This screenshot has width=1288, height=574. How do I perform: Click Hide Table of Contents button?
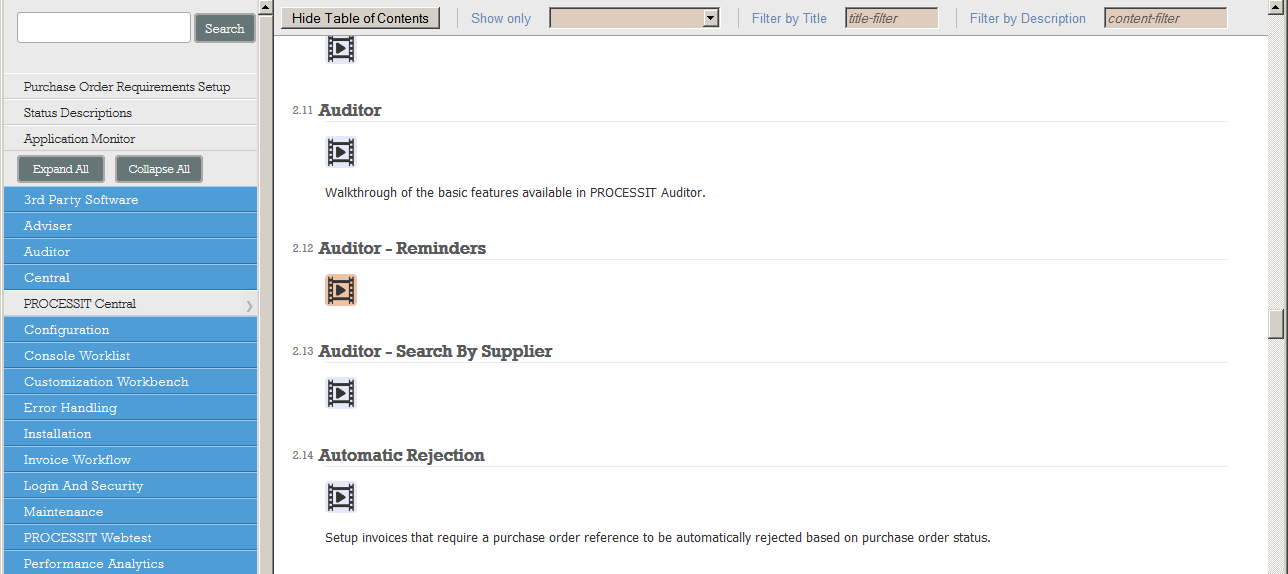tap(360, 18)
